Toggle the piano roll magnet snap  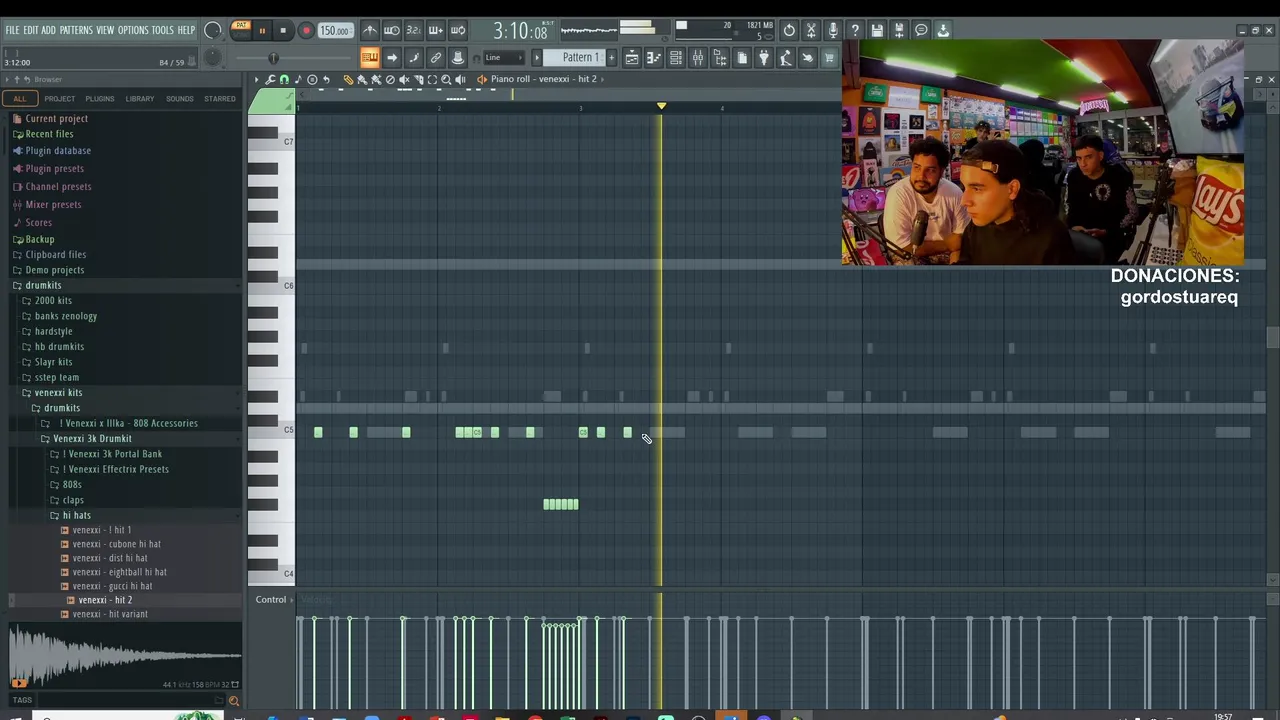[x=284, y=79]
